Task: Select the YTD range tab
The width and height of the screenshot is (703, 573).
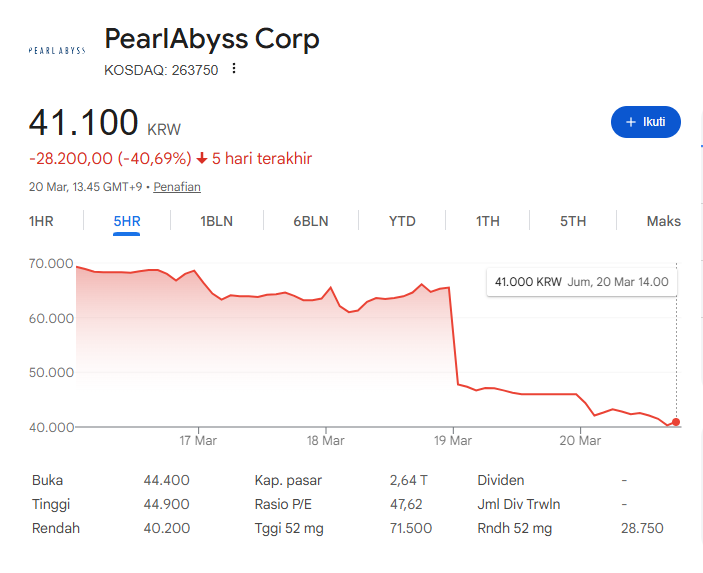Action: point(402,221)
